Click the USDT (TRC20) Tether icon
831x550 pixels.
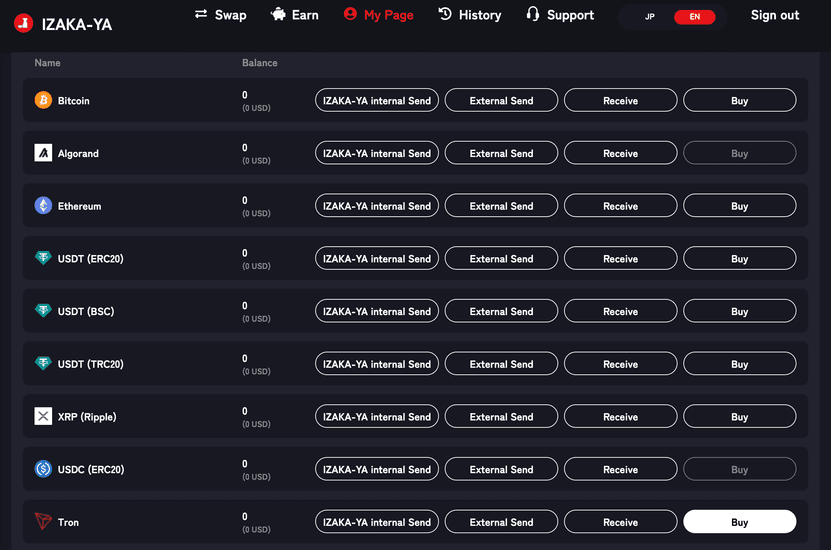click(x=43, y=363)
